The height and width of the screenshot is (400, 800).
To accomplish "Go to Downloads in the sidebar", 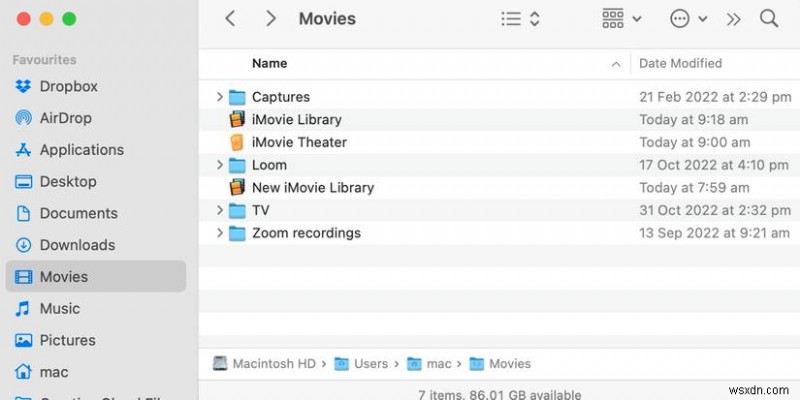I will point(65,245).
